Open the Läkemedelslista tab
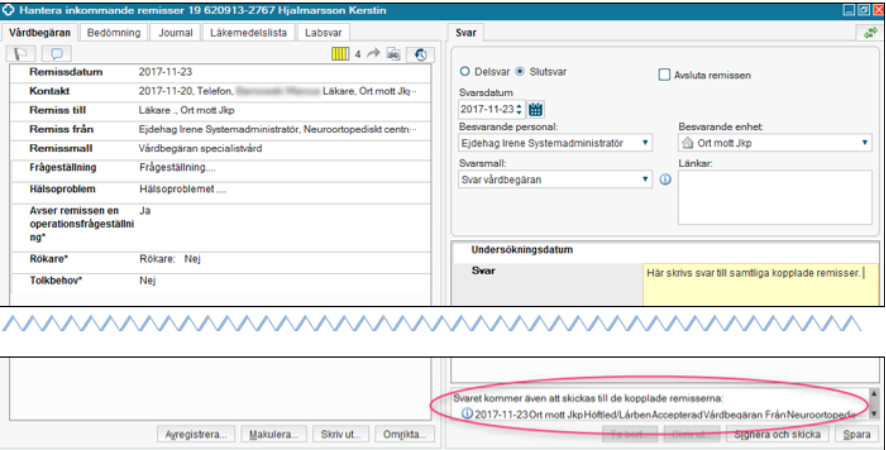The image size is (886, 450). click(248, 32)
